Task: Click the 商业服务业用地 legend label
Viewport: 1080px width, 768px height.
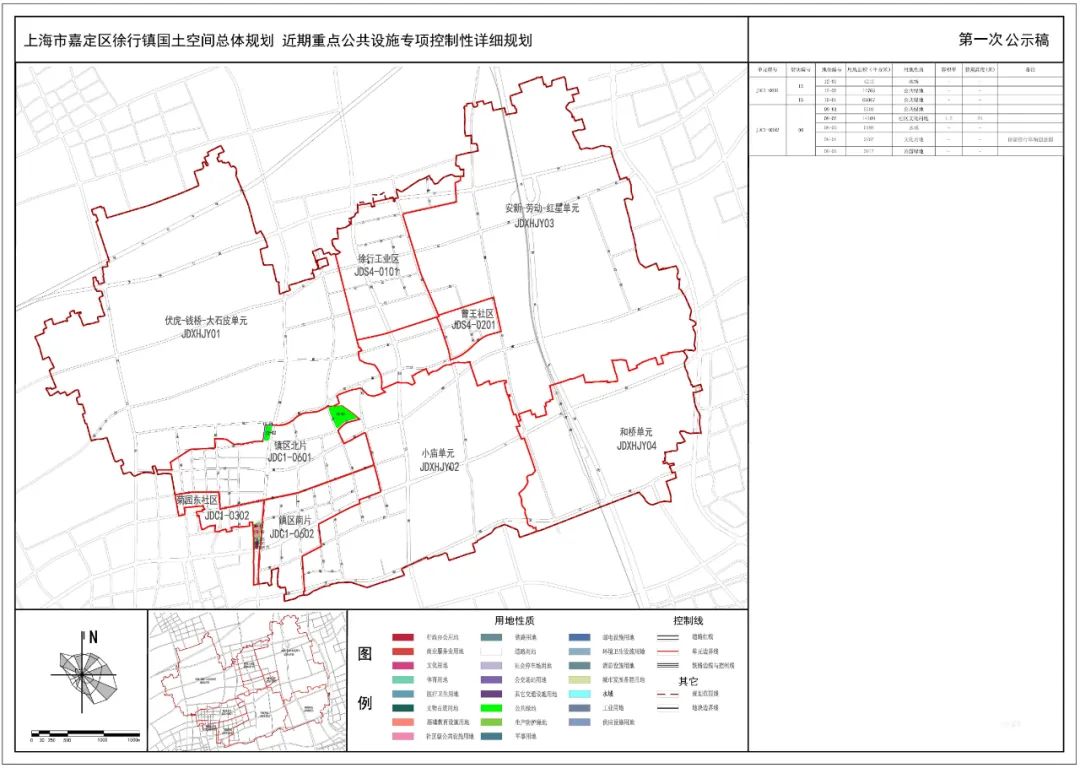Action: click(445, 652)
